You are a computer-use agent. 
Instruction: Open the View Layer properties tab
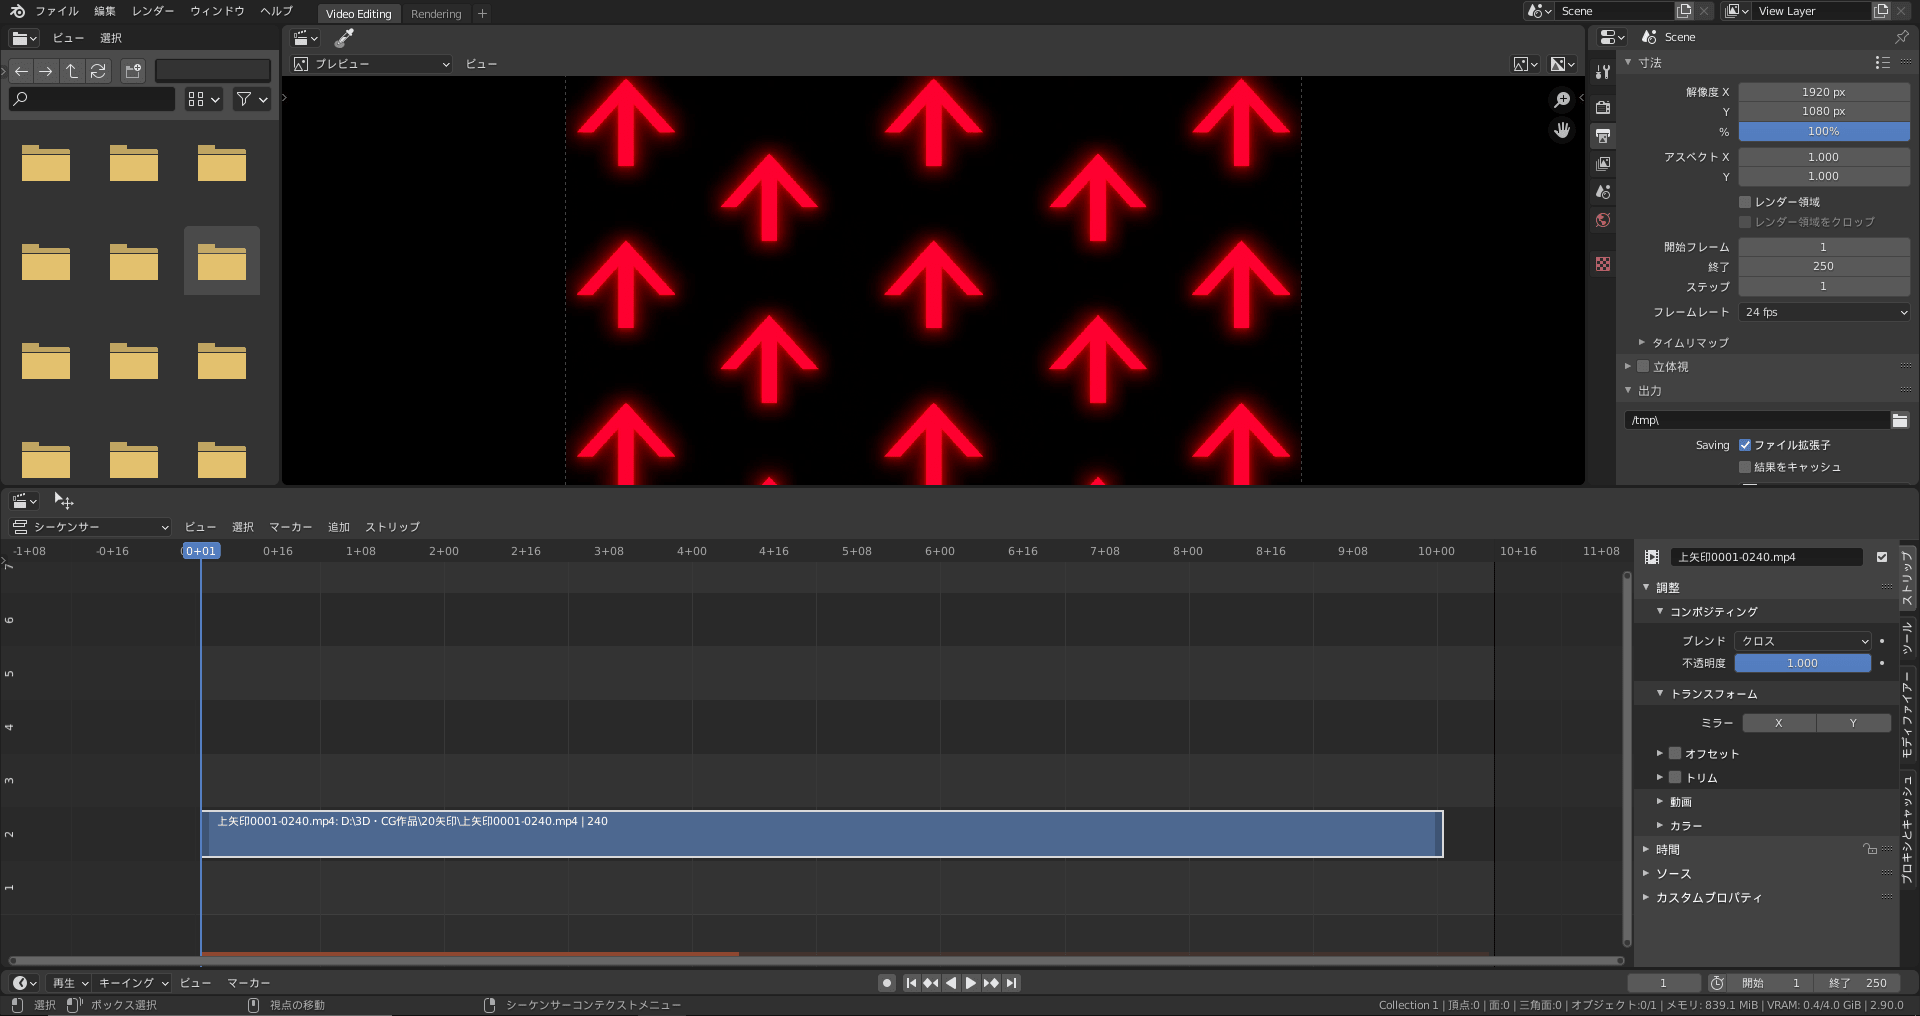1603,163
